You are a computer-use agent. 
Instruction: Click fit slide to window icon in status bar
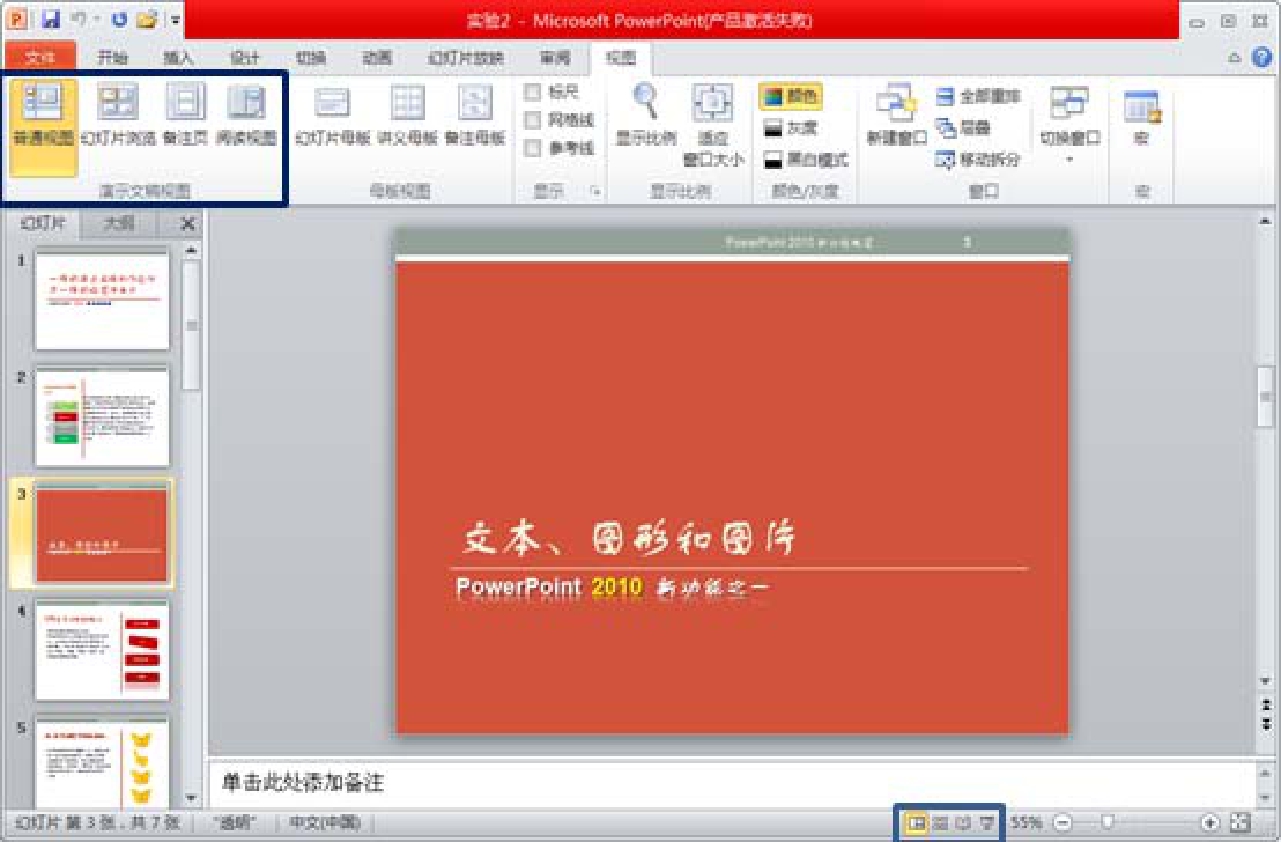1241,822
